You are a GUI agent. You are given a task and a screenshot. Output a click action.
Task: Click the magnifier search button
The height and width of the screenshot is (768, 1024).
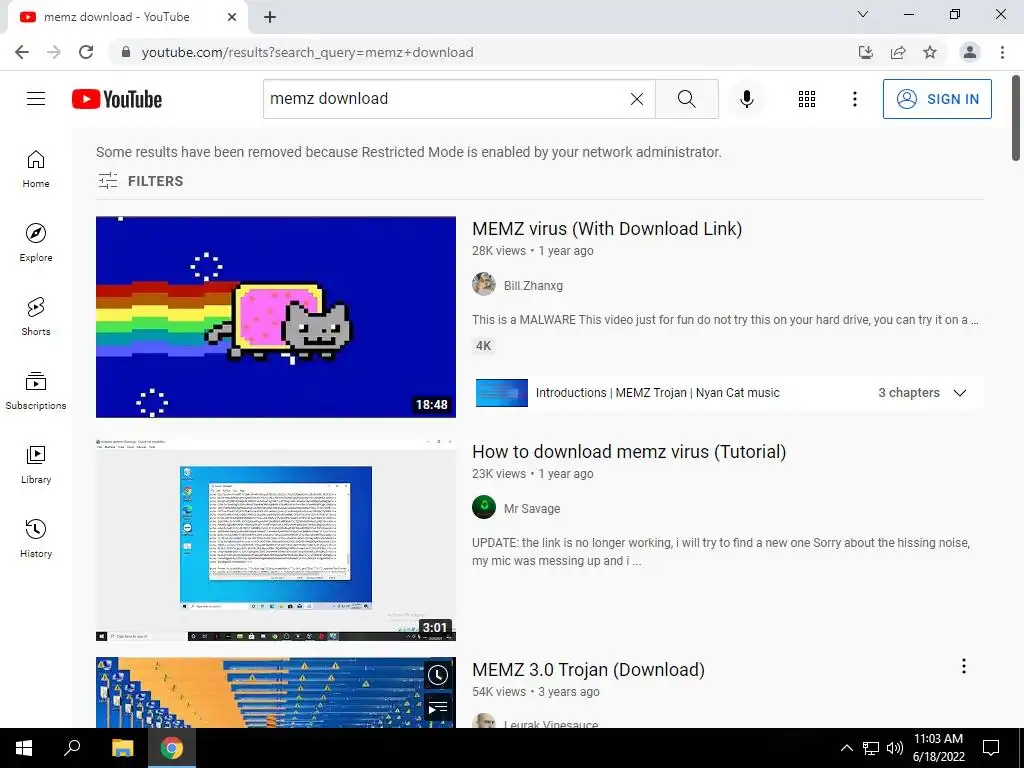click(x=686, y=99)
